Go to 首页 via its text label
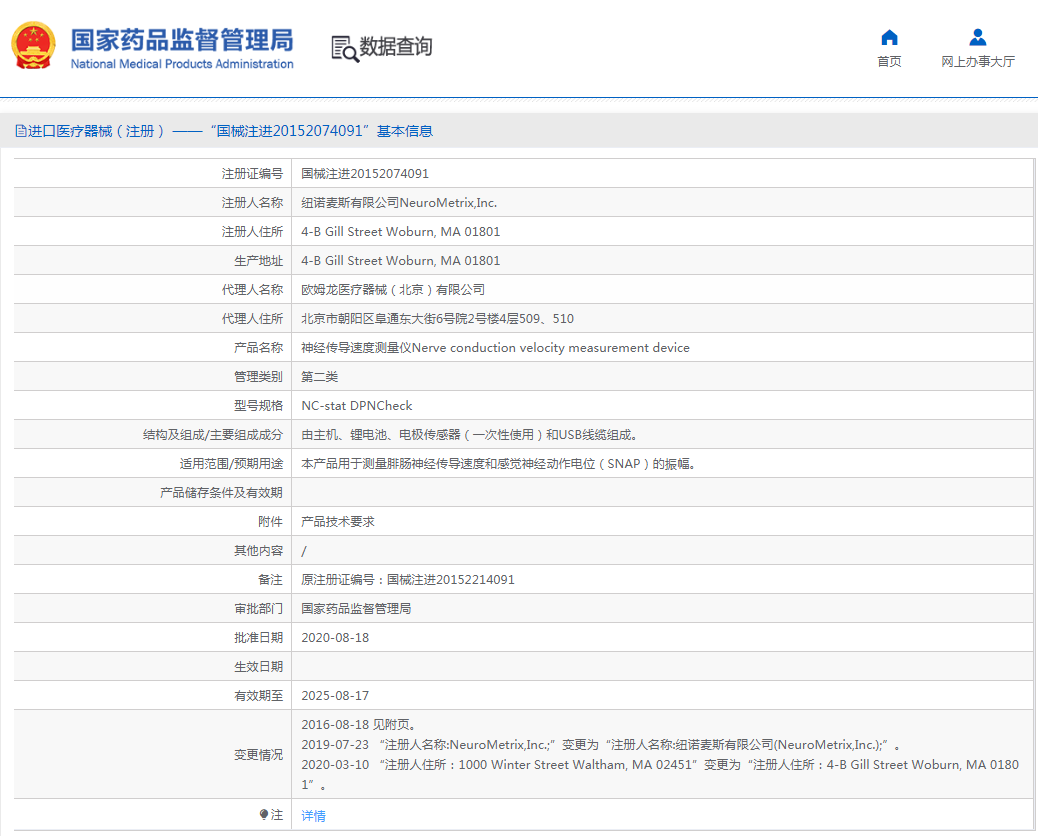Image resolution: width=1038 pixels, height=836 pixels. (889, 62)
